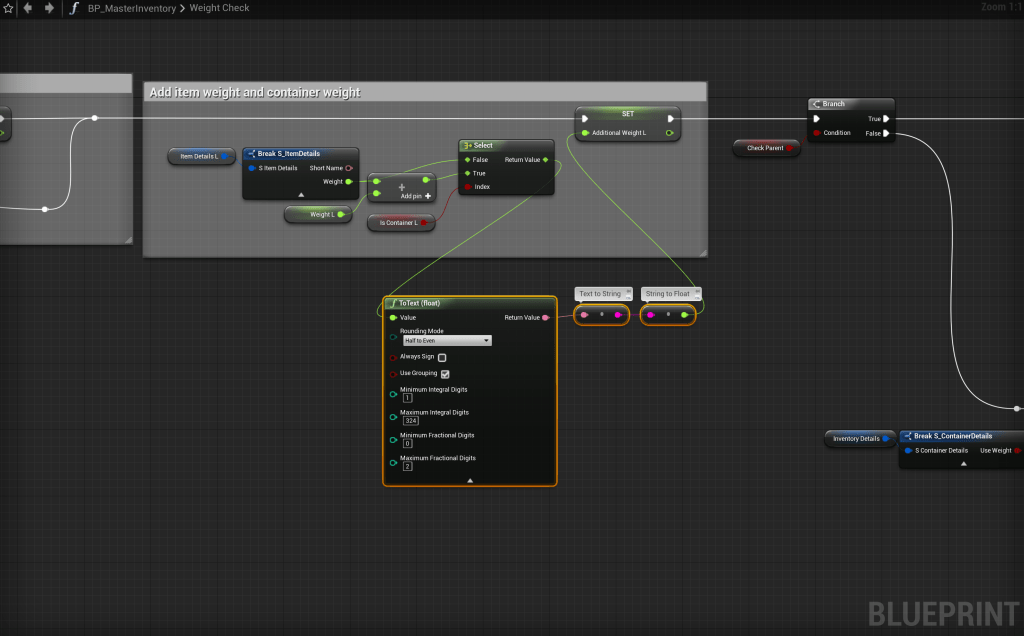Click Weight Check in the breadcrumb
The width and height of the screenshot is (1024, 636).
pos(219,8)
